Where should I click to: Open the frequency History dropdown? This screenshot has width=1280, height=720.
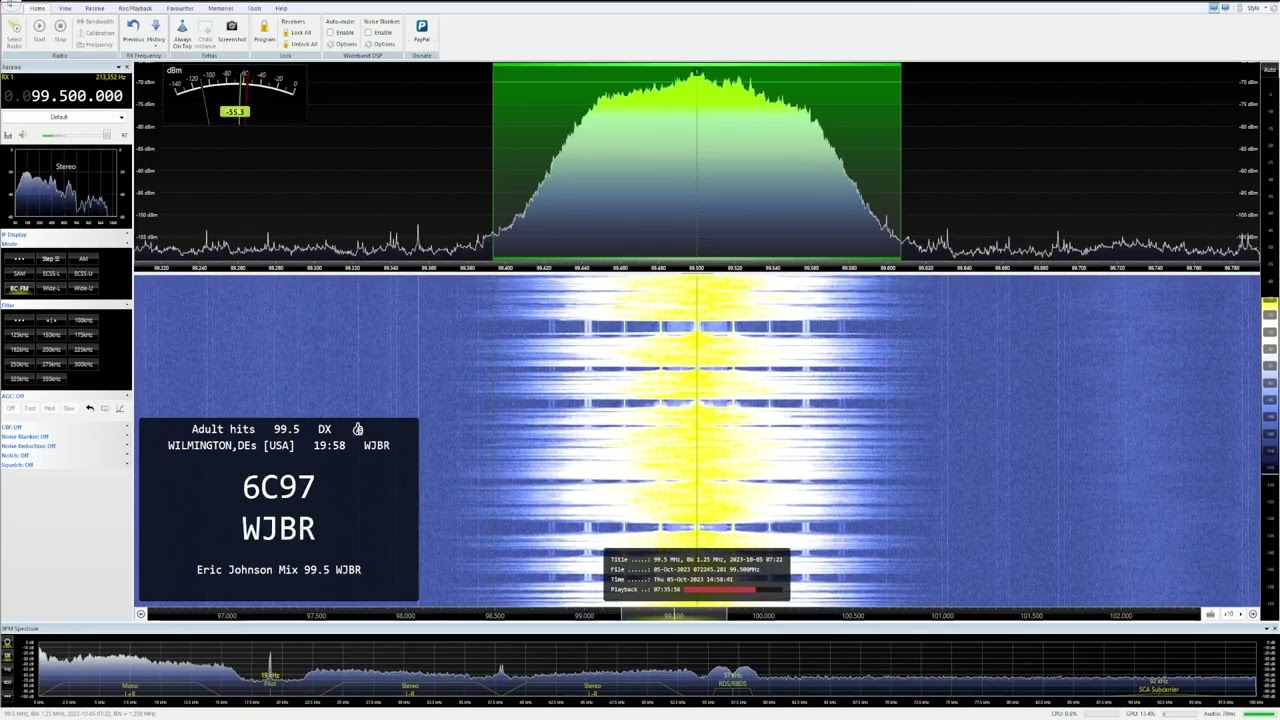(x=156, y=31)
